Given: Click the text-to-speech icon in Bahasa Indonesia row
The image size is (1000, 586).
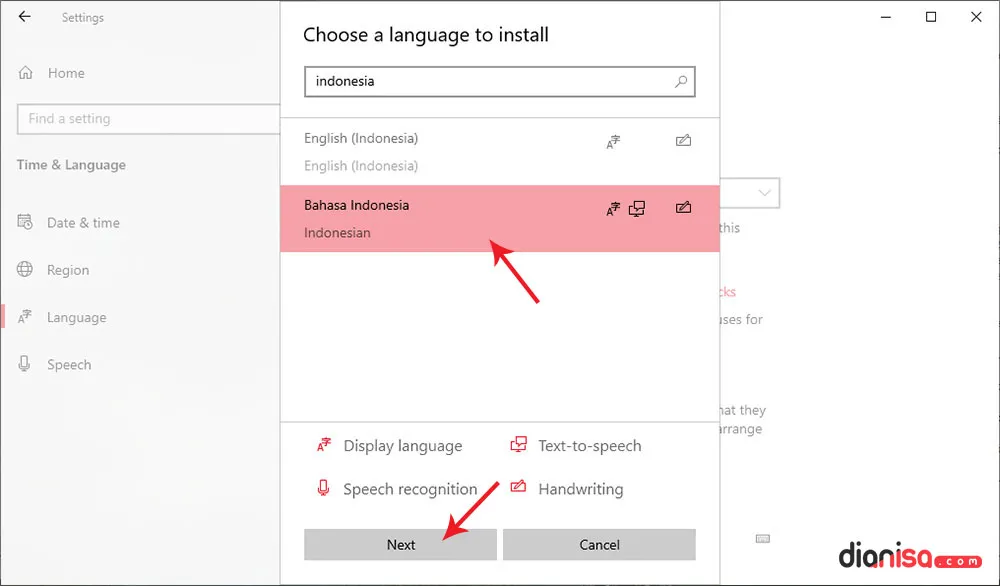Looking at the screenshot, I should [x=637, y=209].
